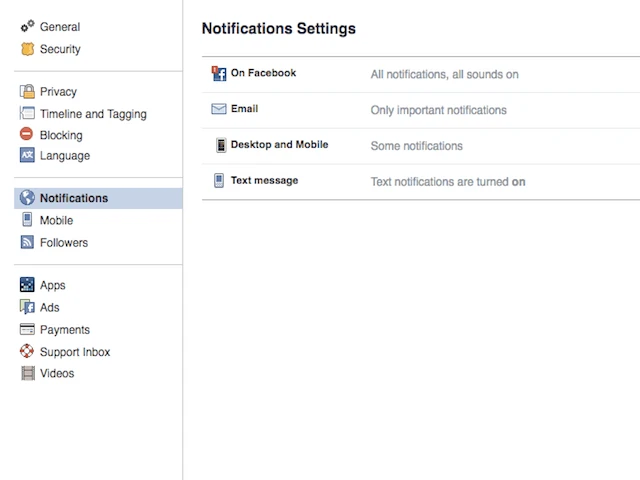The image size is (640, 480).
Task: Expand Email 'Only important notifications' setting
Action: 438,110
